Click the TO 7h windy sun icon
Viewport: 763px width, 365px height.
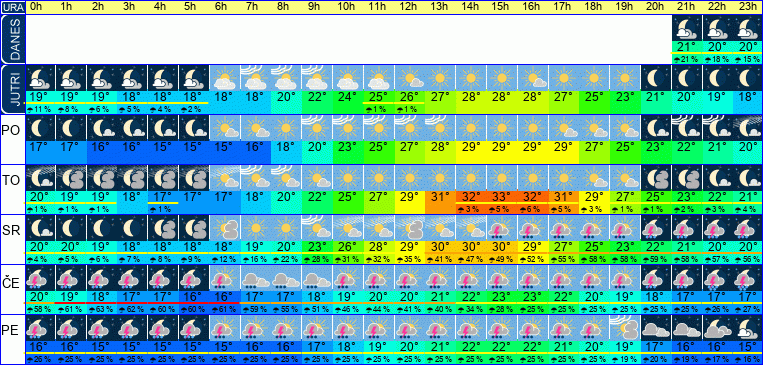click(255, 178)
